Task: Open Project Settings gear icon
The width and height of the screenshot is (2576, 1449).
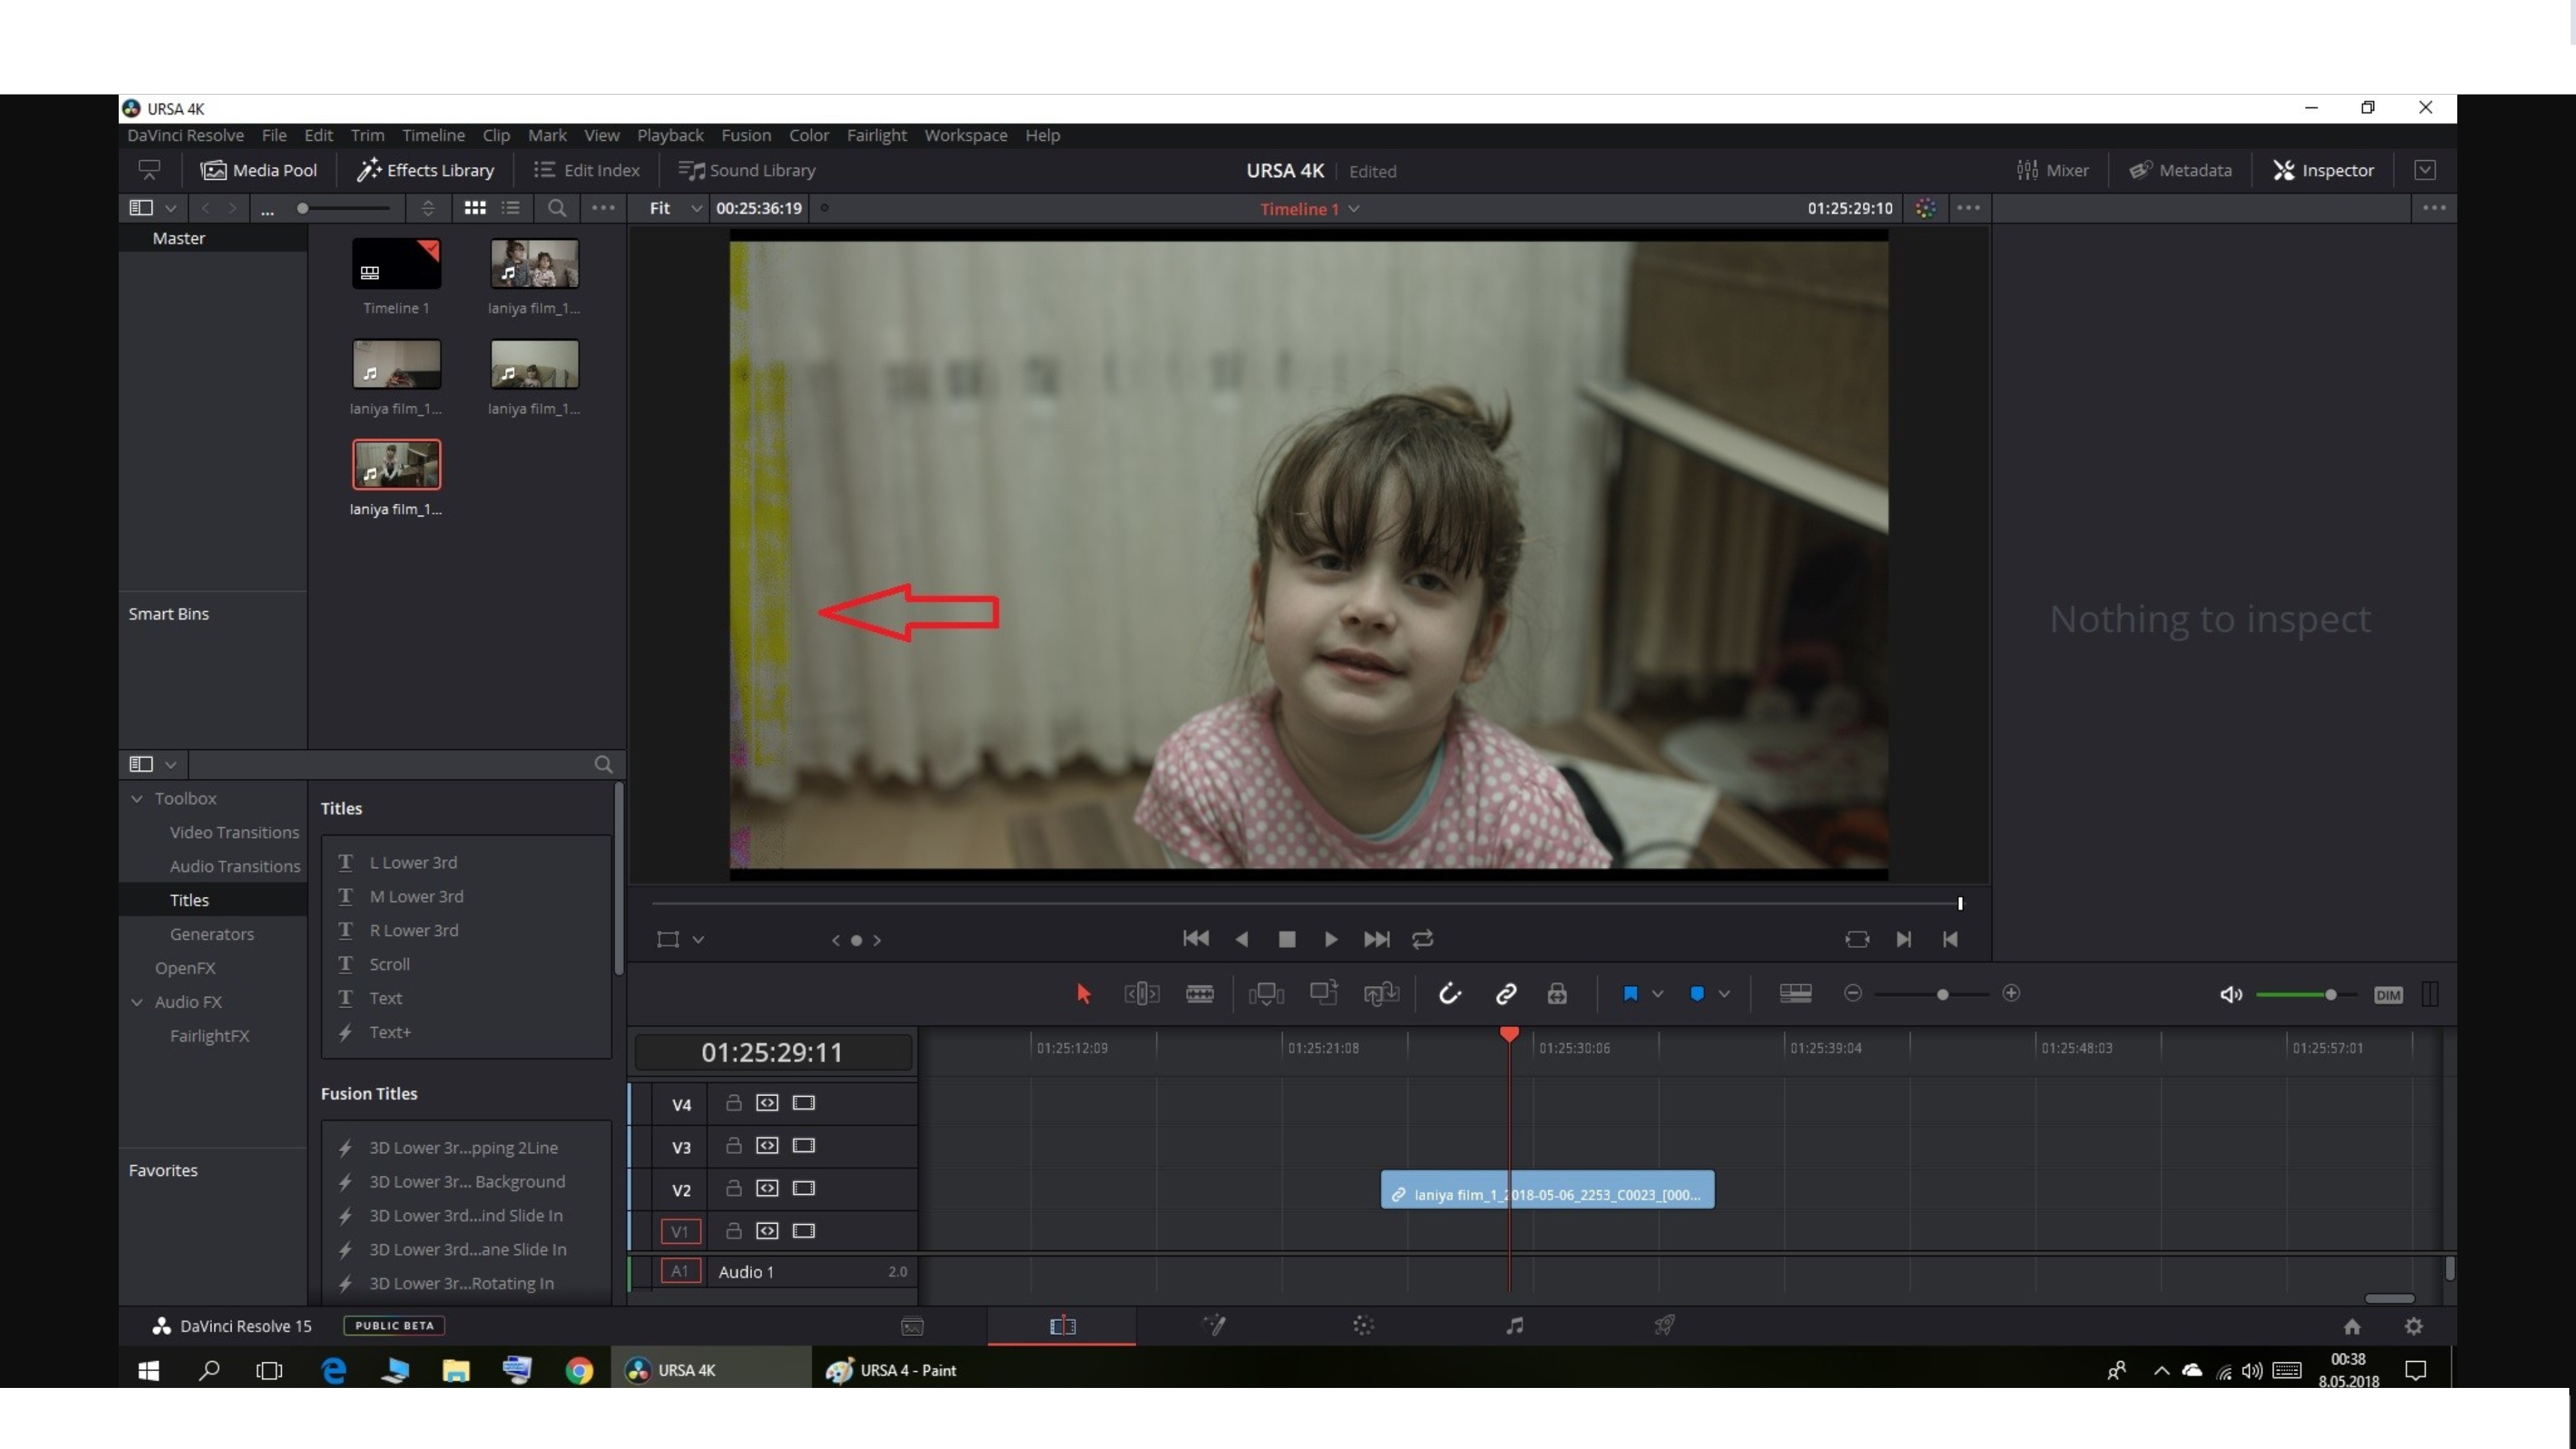Action: coord(2414,1326)
